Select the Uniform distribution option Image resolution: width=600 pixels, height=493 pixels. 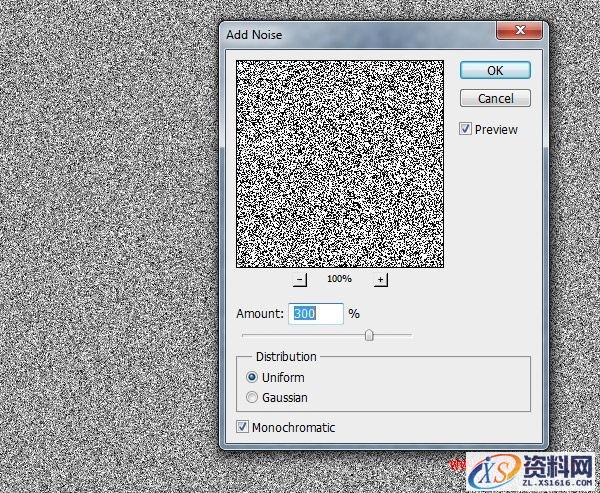click(252, 378)
